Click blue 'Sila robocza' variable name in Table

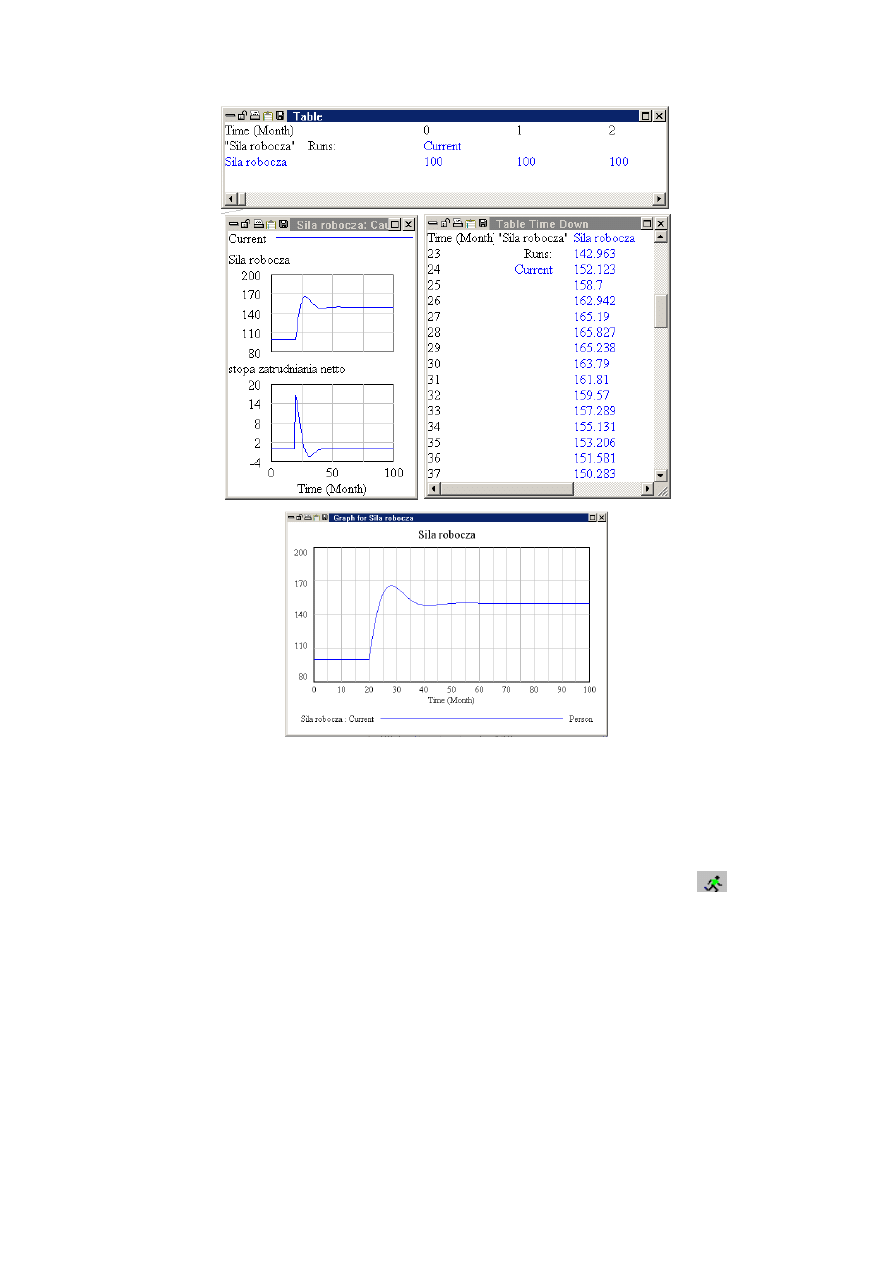point(256,162)
